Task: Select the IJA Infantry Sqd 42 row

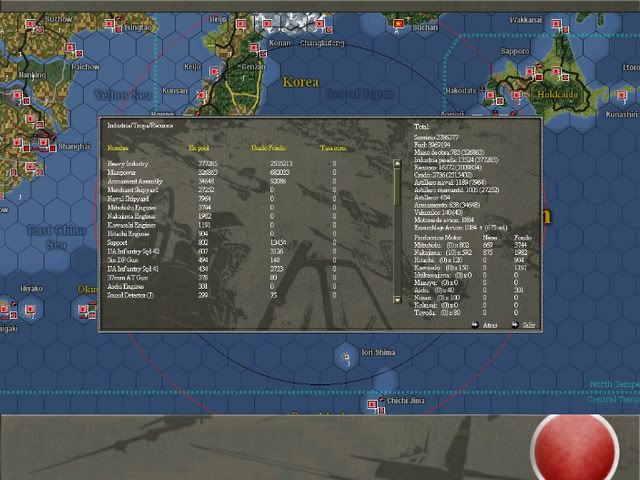Action: point(222,251)
